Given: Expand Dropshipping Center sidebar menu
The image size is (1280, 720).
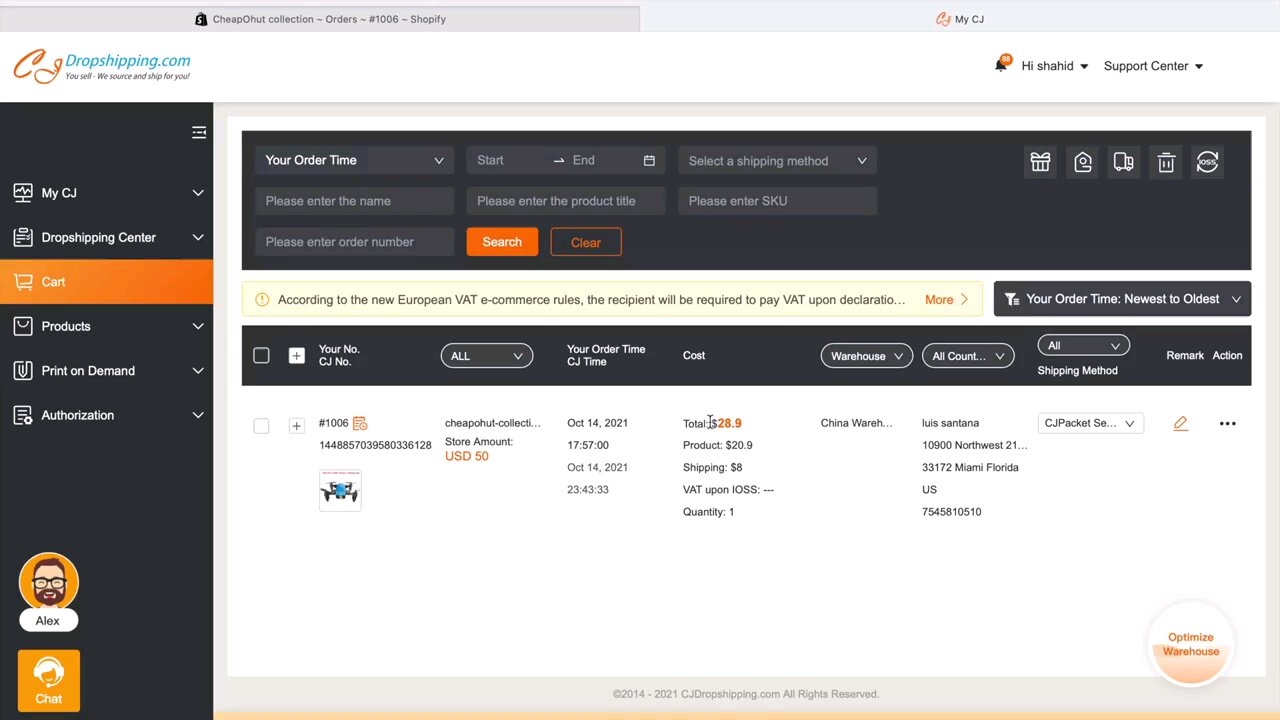Looking at the screenshot, I should 106,237.
